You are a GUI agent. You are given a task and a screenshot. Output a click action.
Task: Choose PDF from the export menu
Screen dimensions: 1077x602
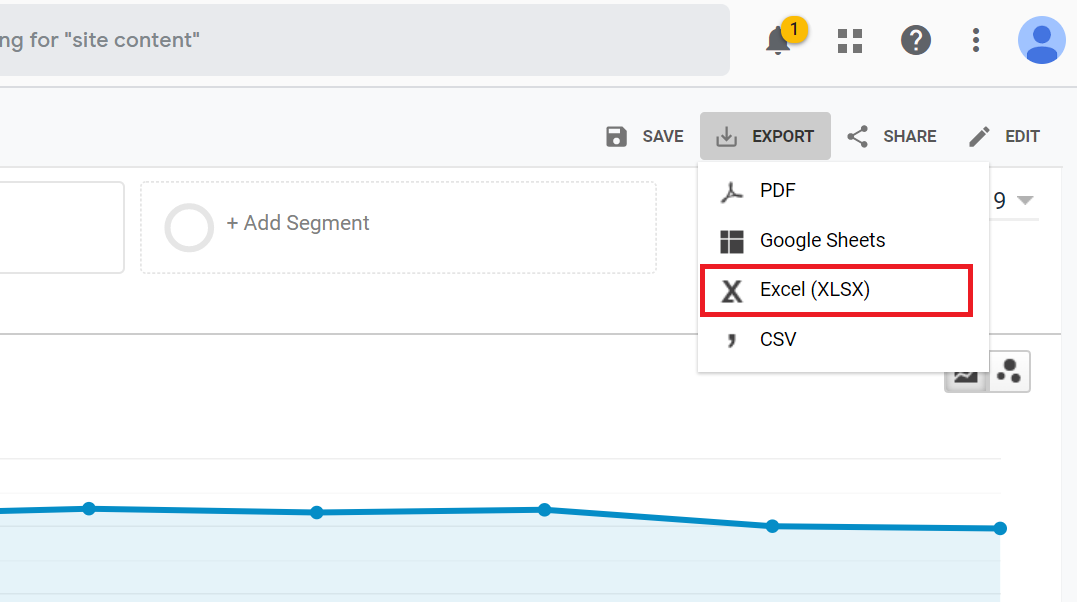777,190
